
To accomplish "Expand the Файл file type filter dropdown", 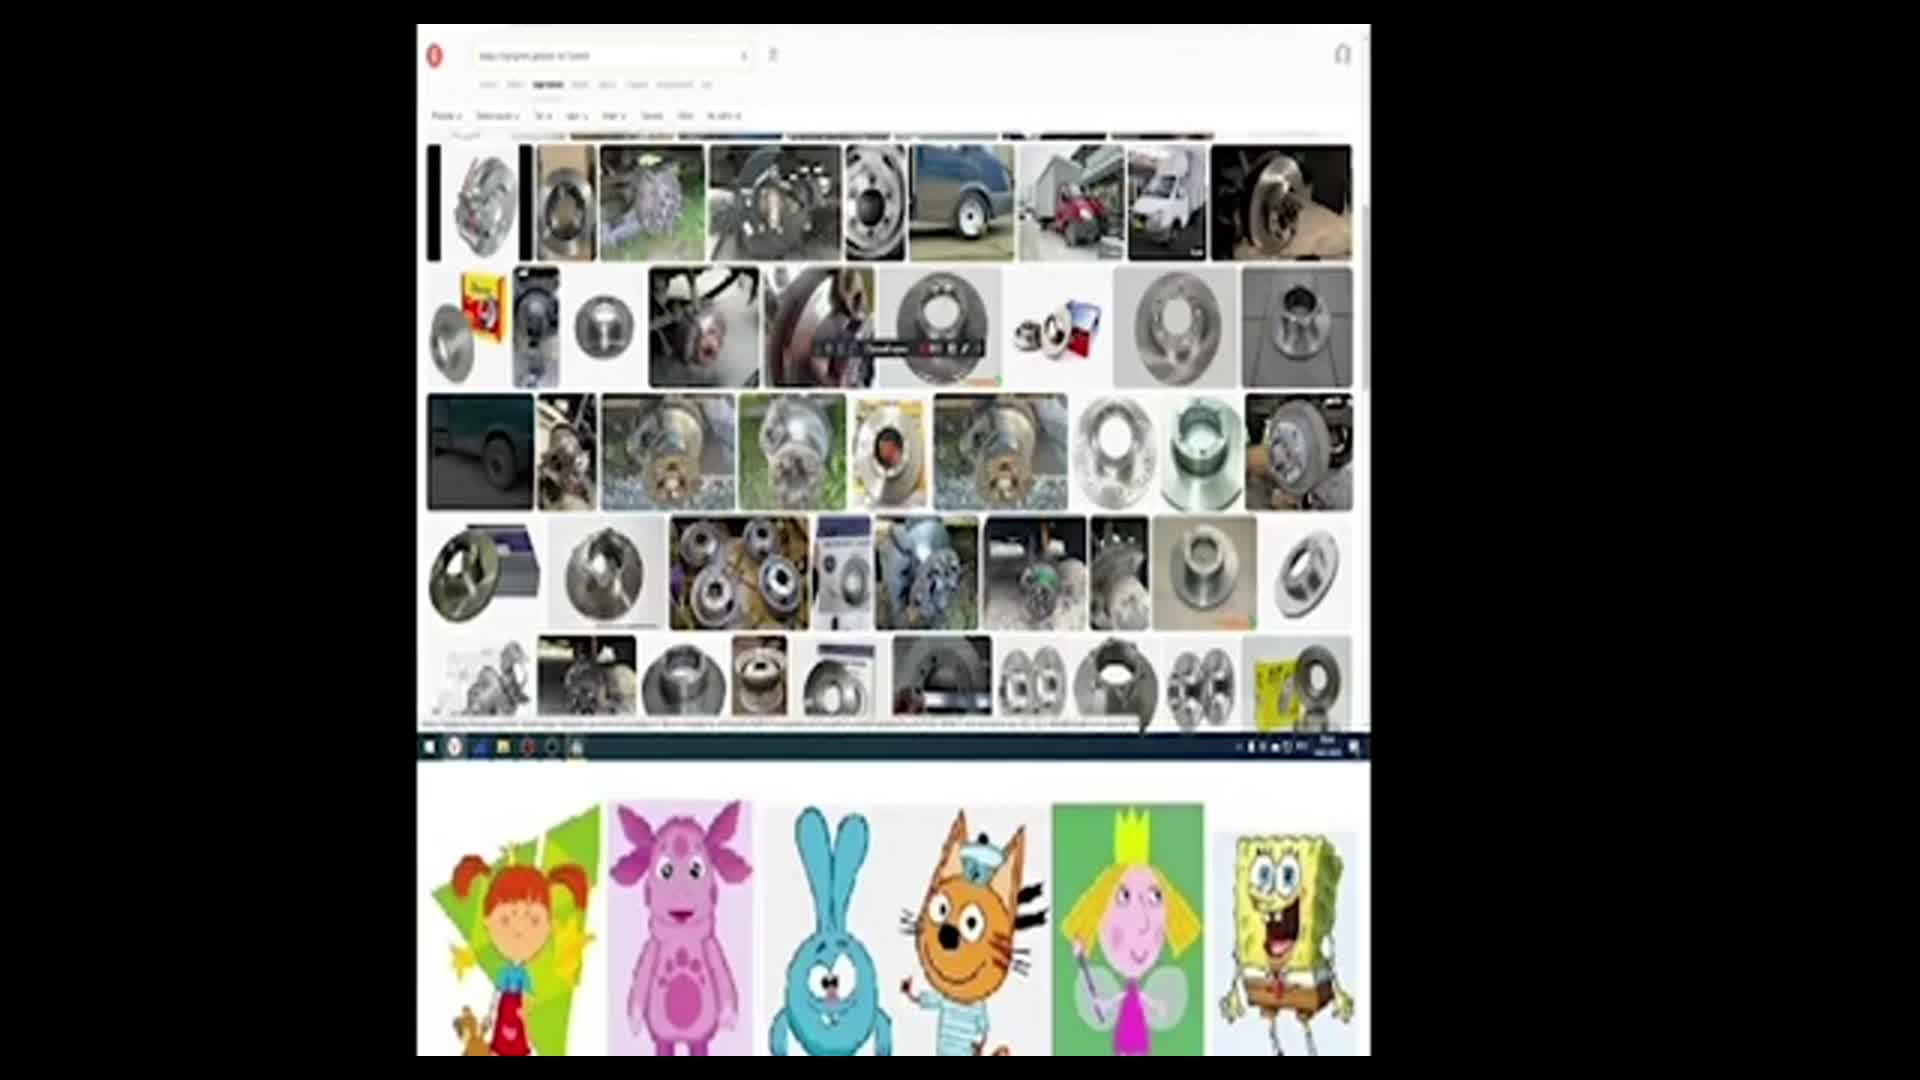I will [x=613, y=116].
